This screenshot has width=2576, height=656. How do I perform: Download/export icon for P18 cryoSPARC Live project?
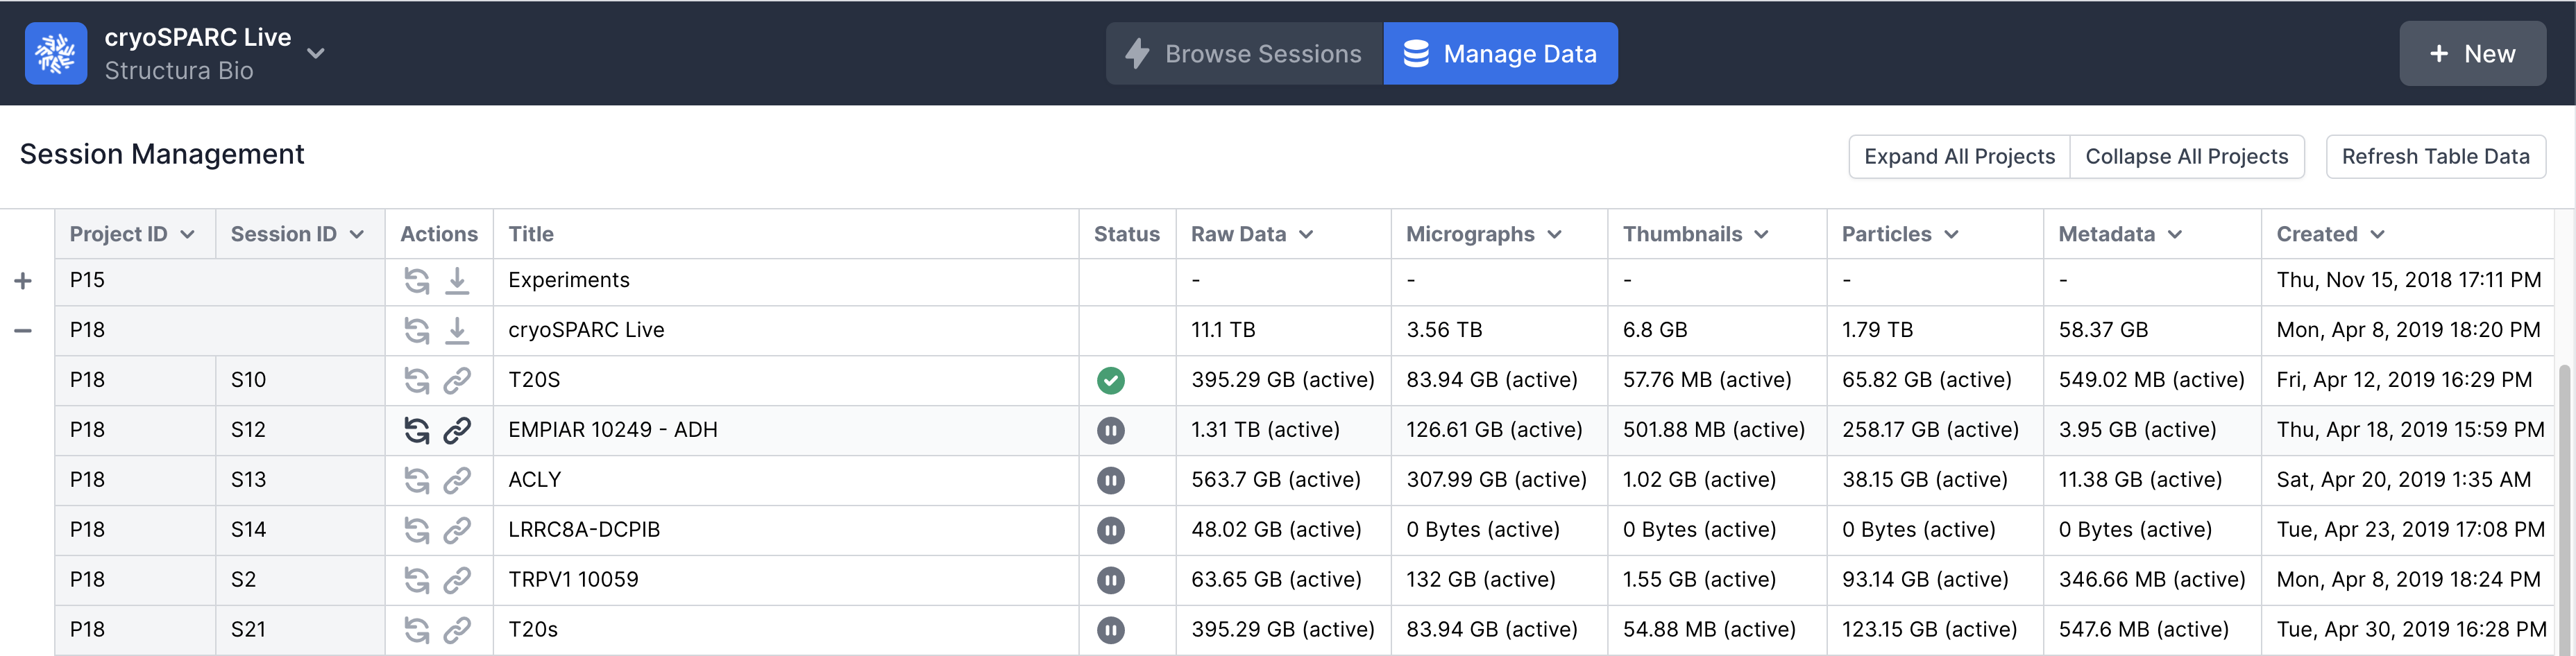(x=457, y=331)
